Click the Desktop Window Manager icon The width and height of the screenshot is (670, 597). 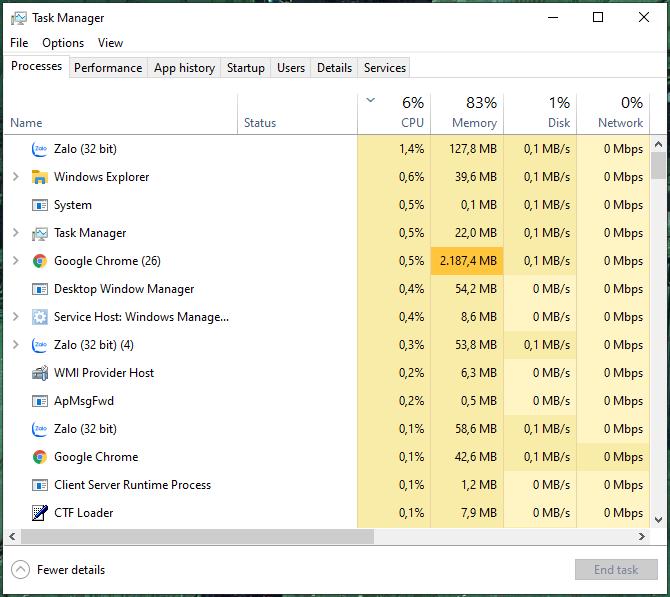(x=39, y=289)
